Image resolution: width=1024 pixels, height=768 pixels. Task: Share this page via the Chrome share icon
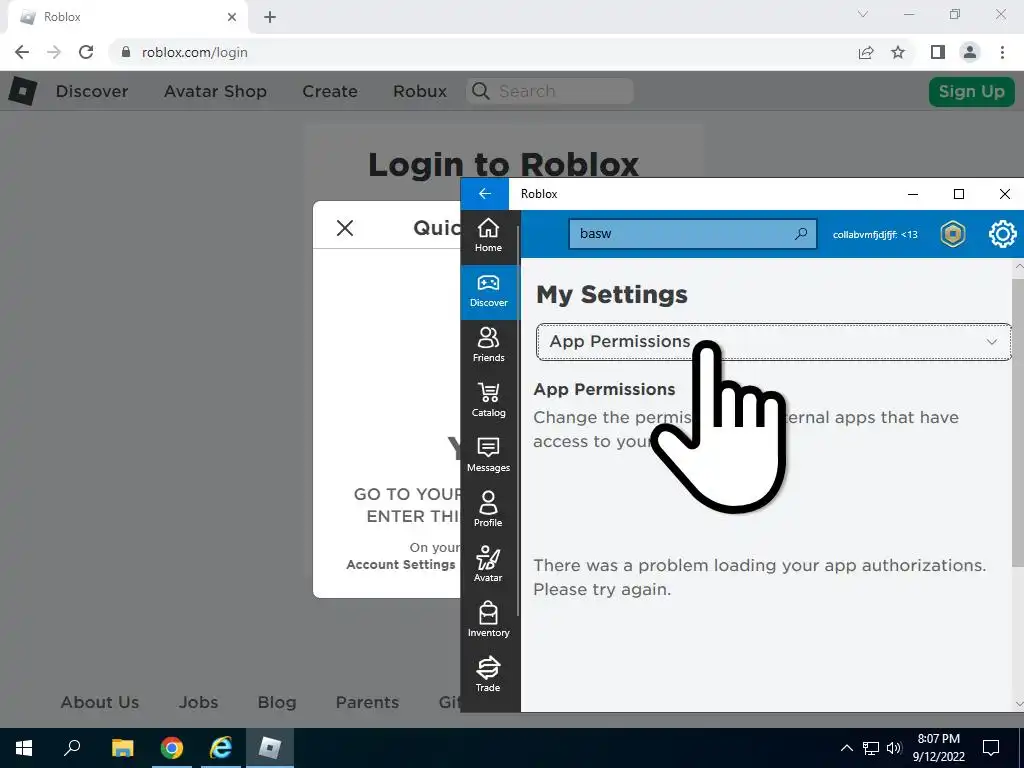click(x=866, y=52)
